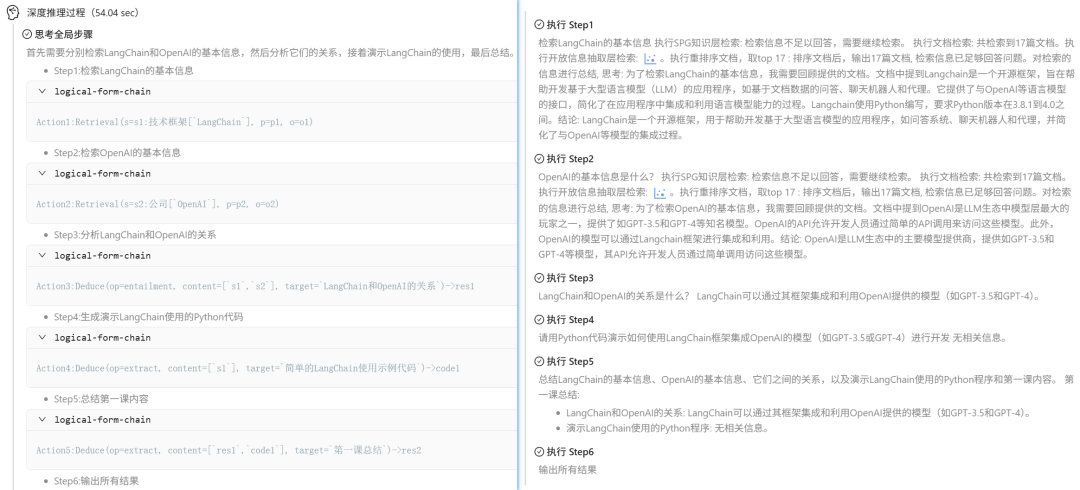Image resolution: width=1080 pixels, height=490 pixels.
Task: Click the Step3 result text LangChain和OpenAI的关系是什么
Action: (x=789, y=296)
